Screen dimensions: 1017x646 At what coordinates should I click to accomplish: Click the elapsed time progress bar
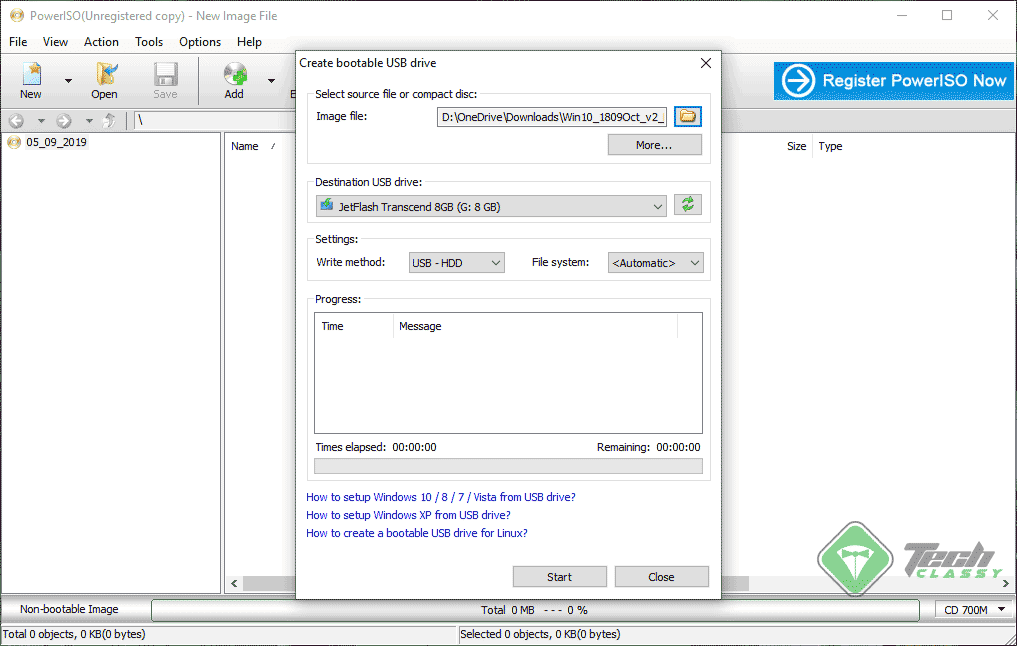[508, 465]
